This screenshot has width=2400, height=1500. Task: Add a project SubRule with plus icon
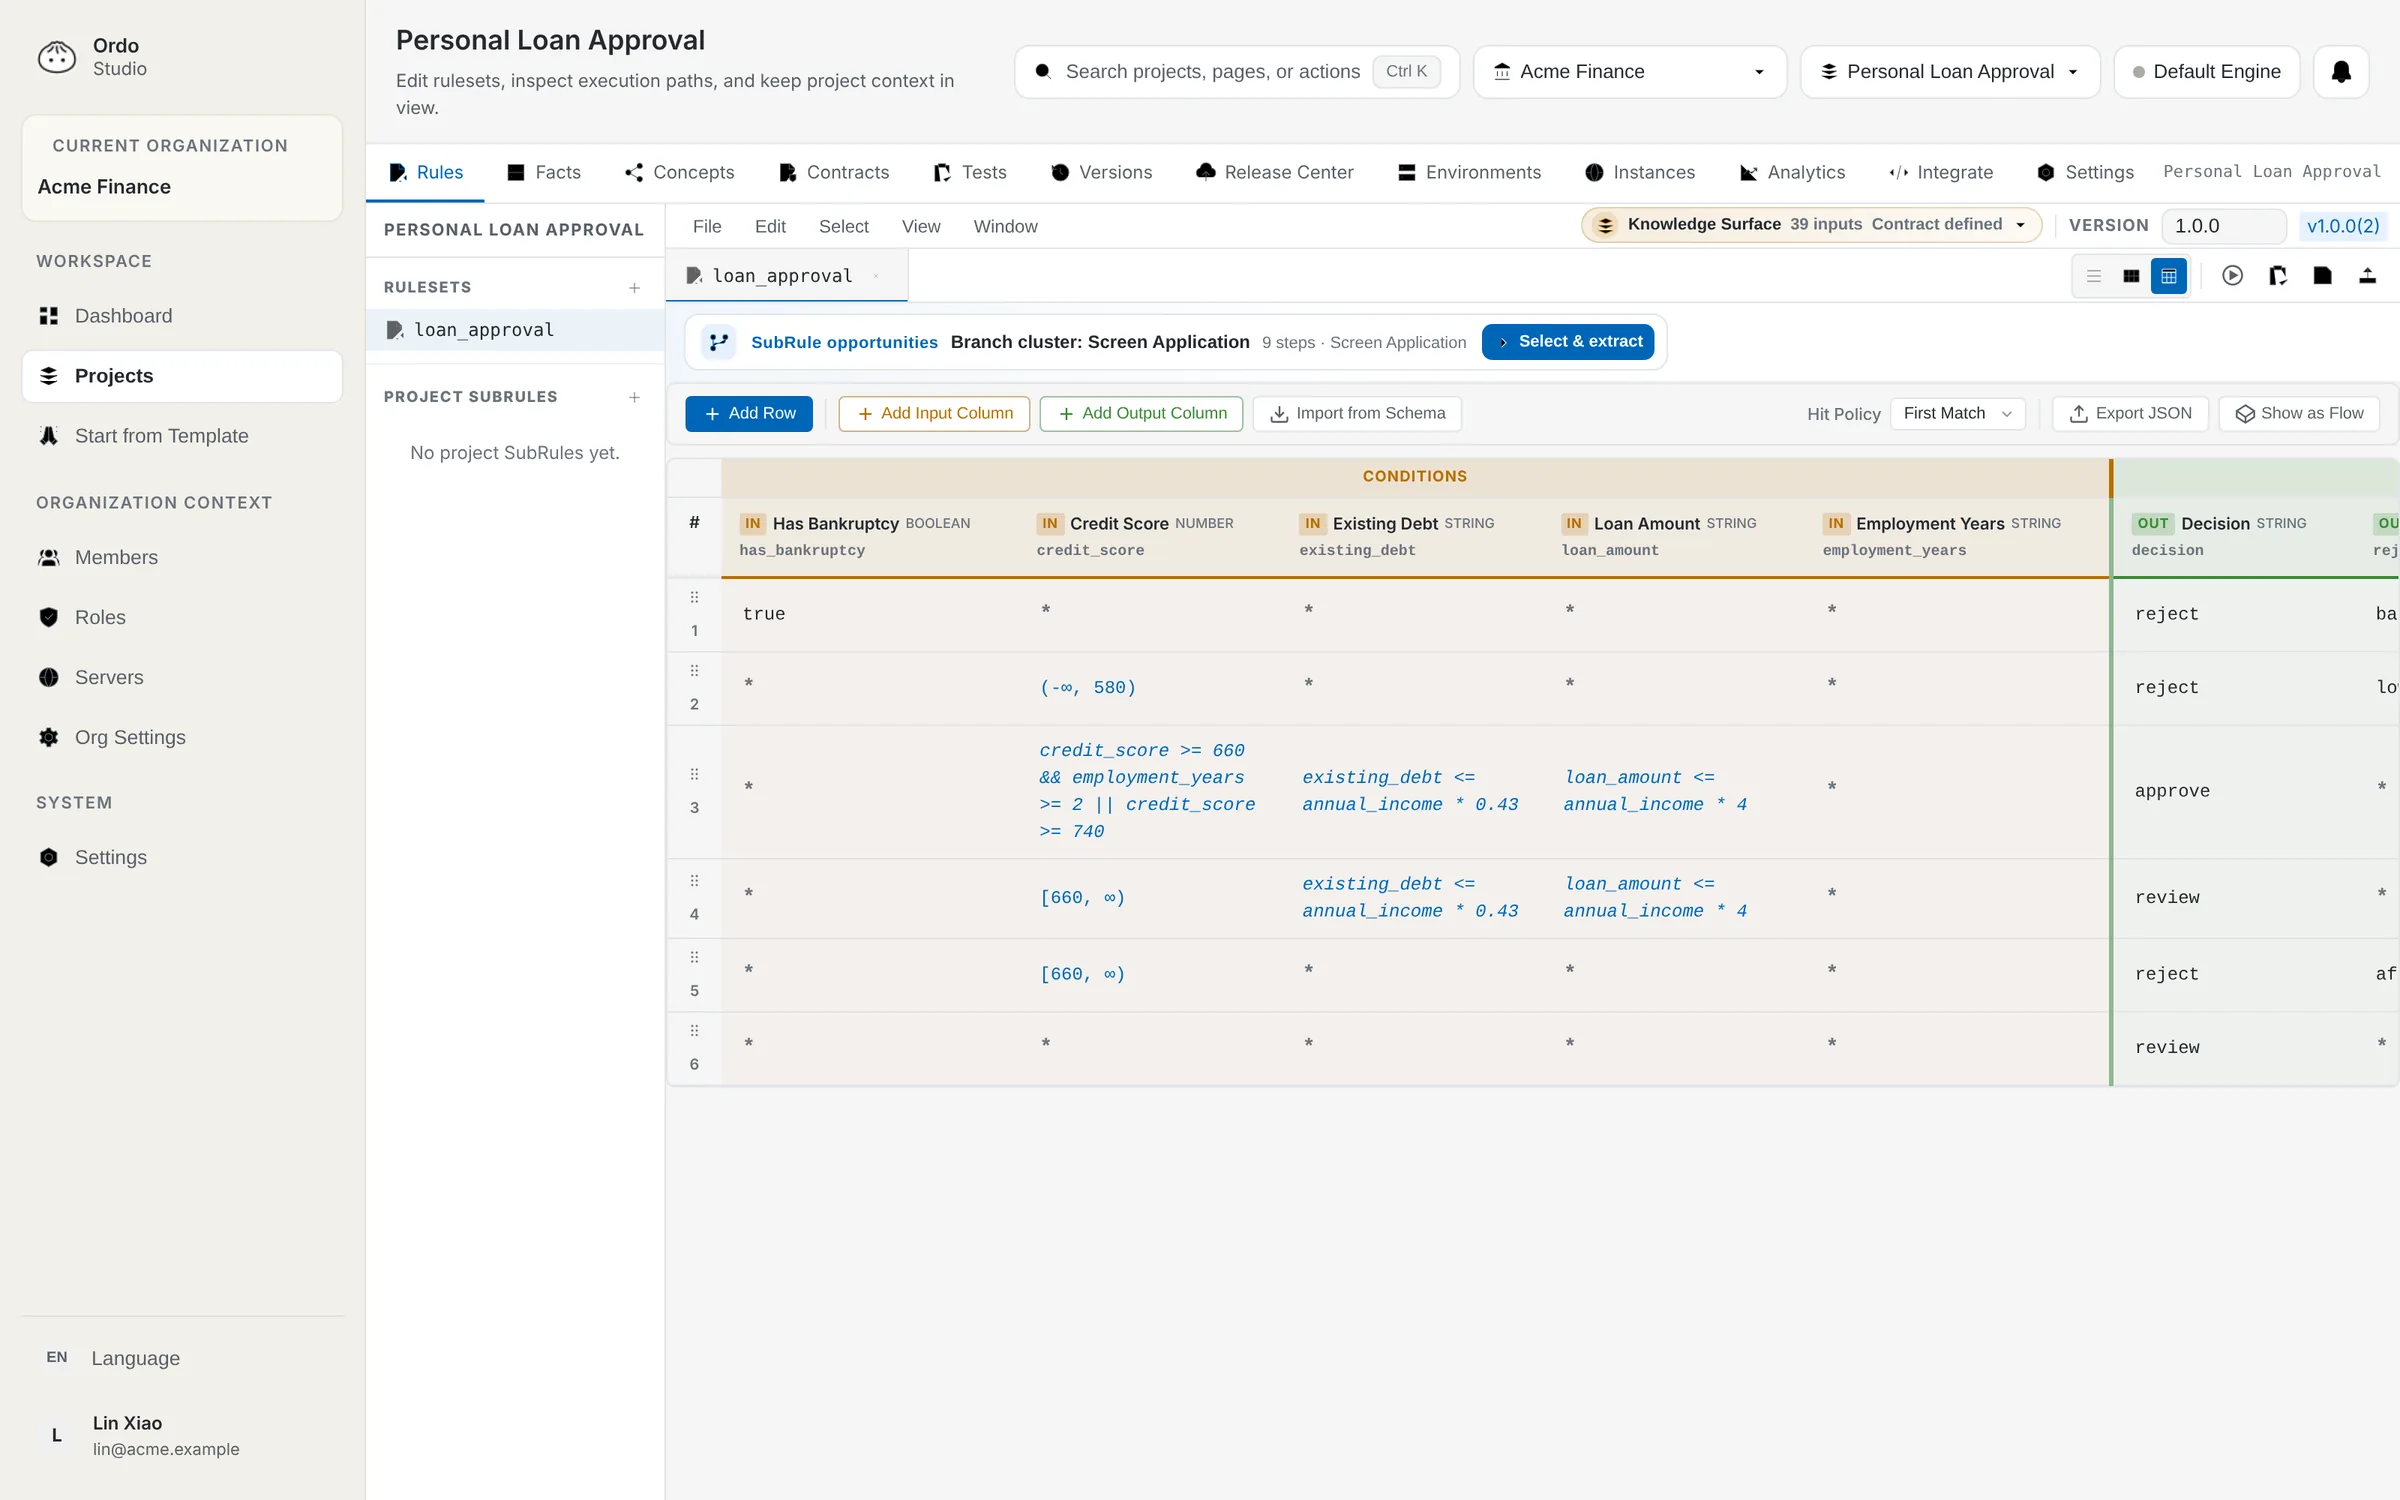click(x=634, y=398)
